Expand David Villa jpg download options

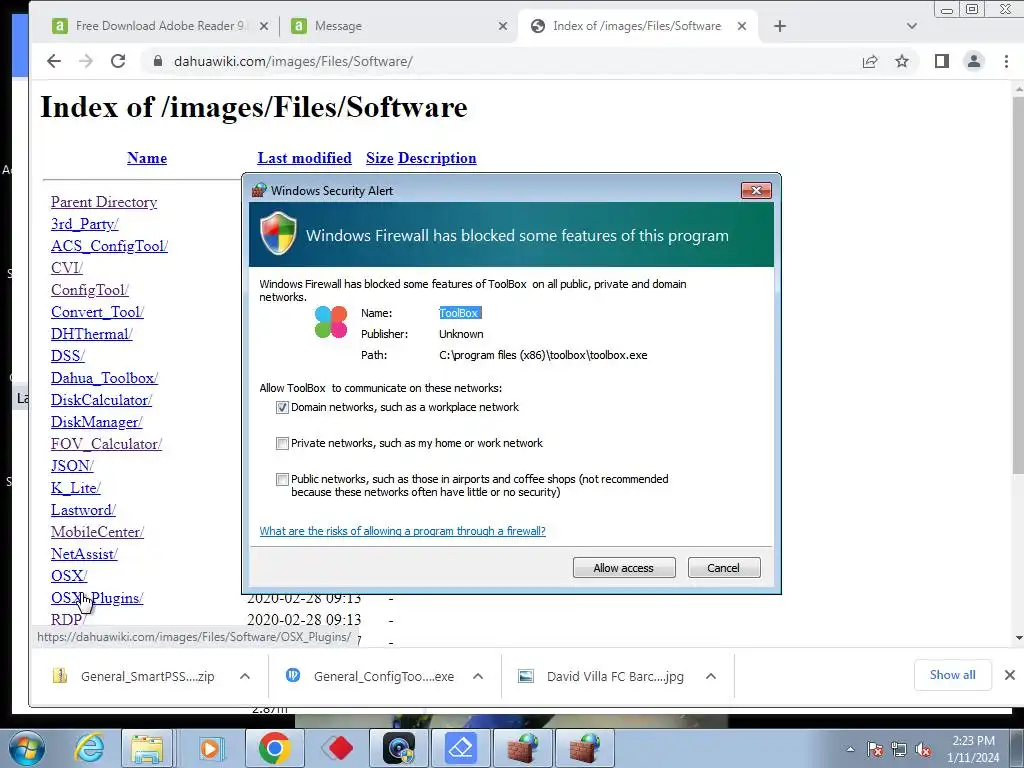[x=711, y=677]
